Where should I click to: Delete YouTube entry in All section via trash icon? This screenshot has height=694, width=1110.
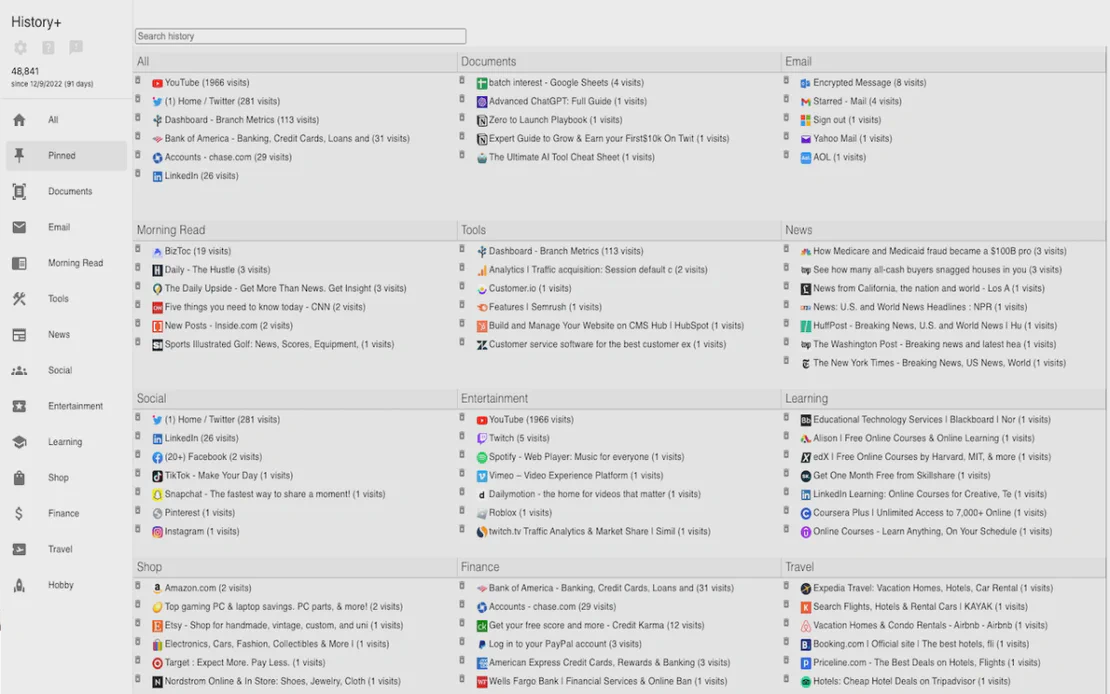point(138,81)
